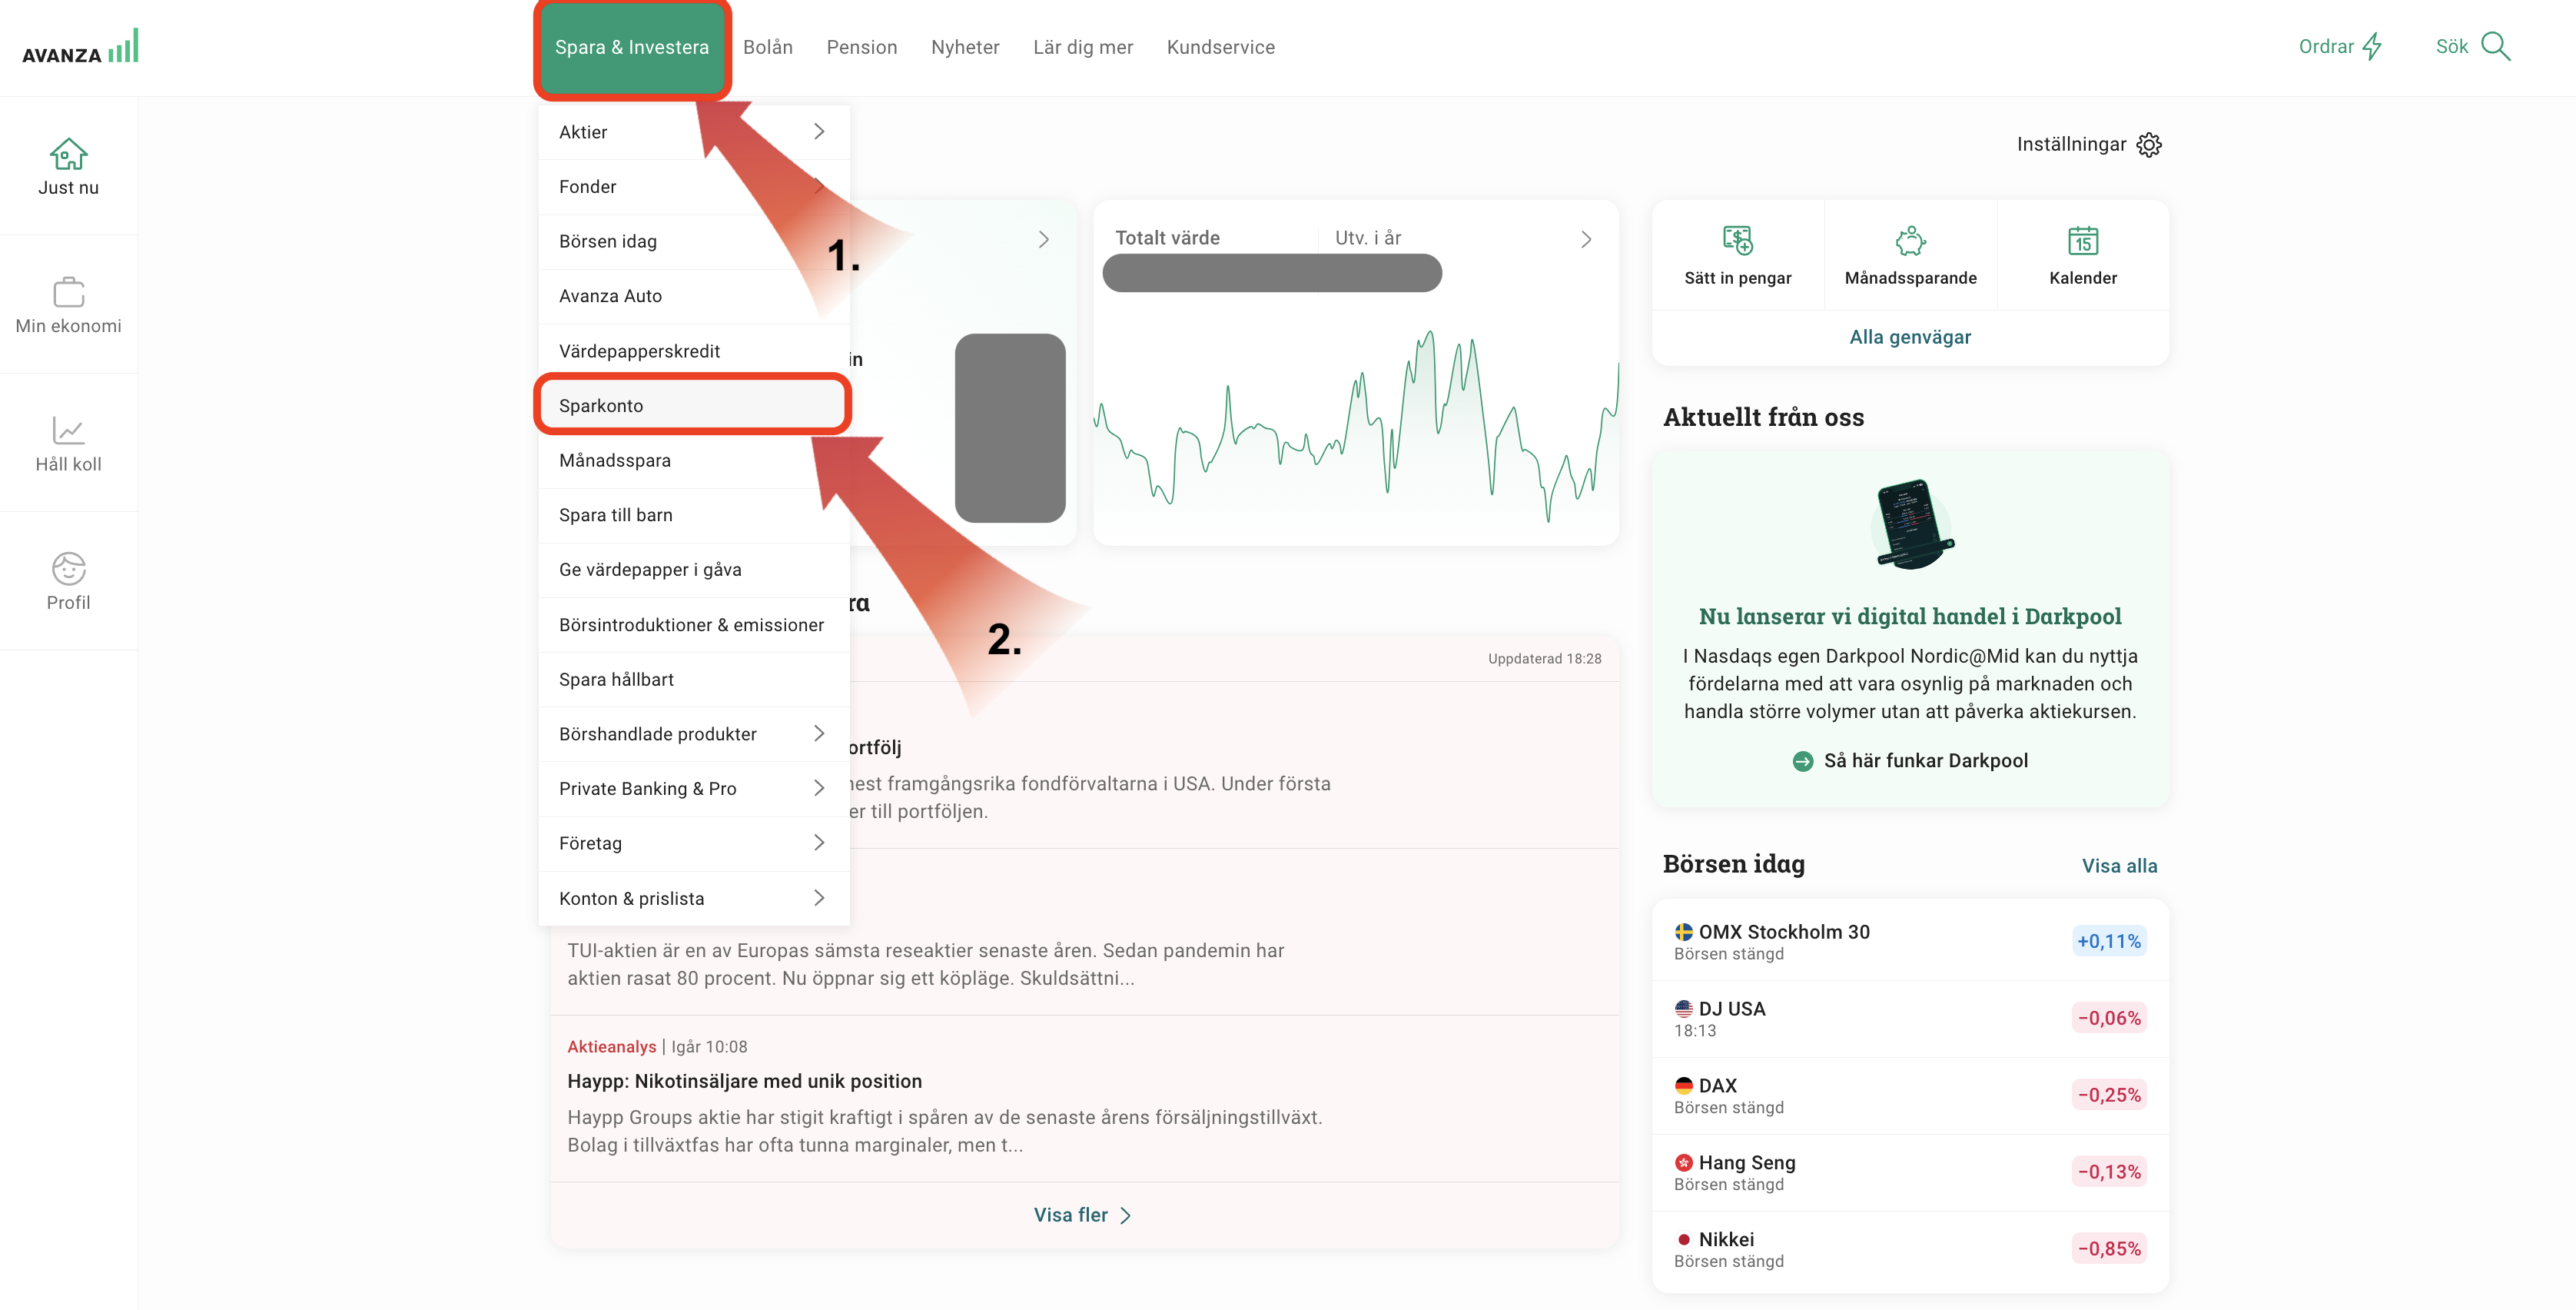Expand the Konton & prislista submenu
This screenshot has height=1310, width=2576.
tap(818, 898)
